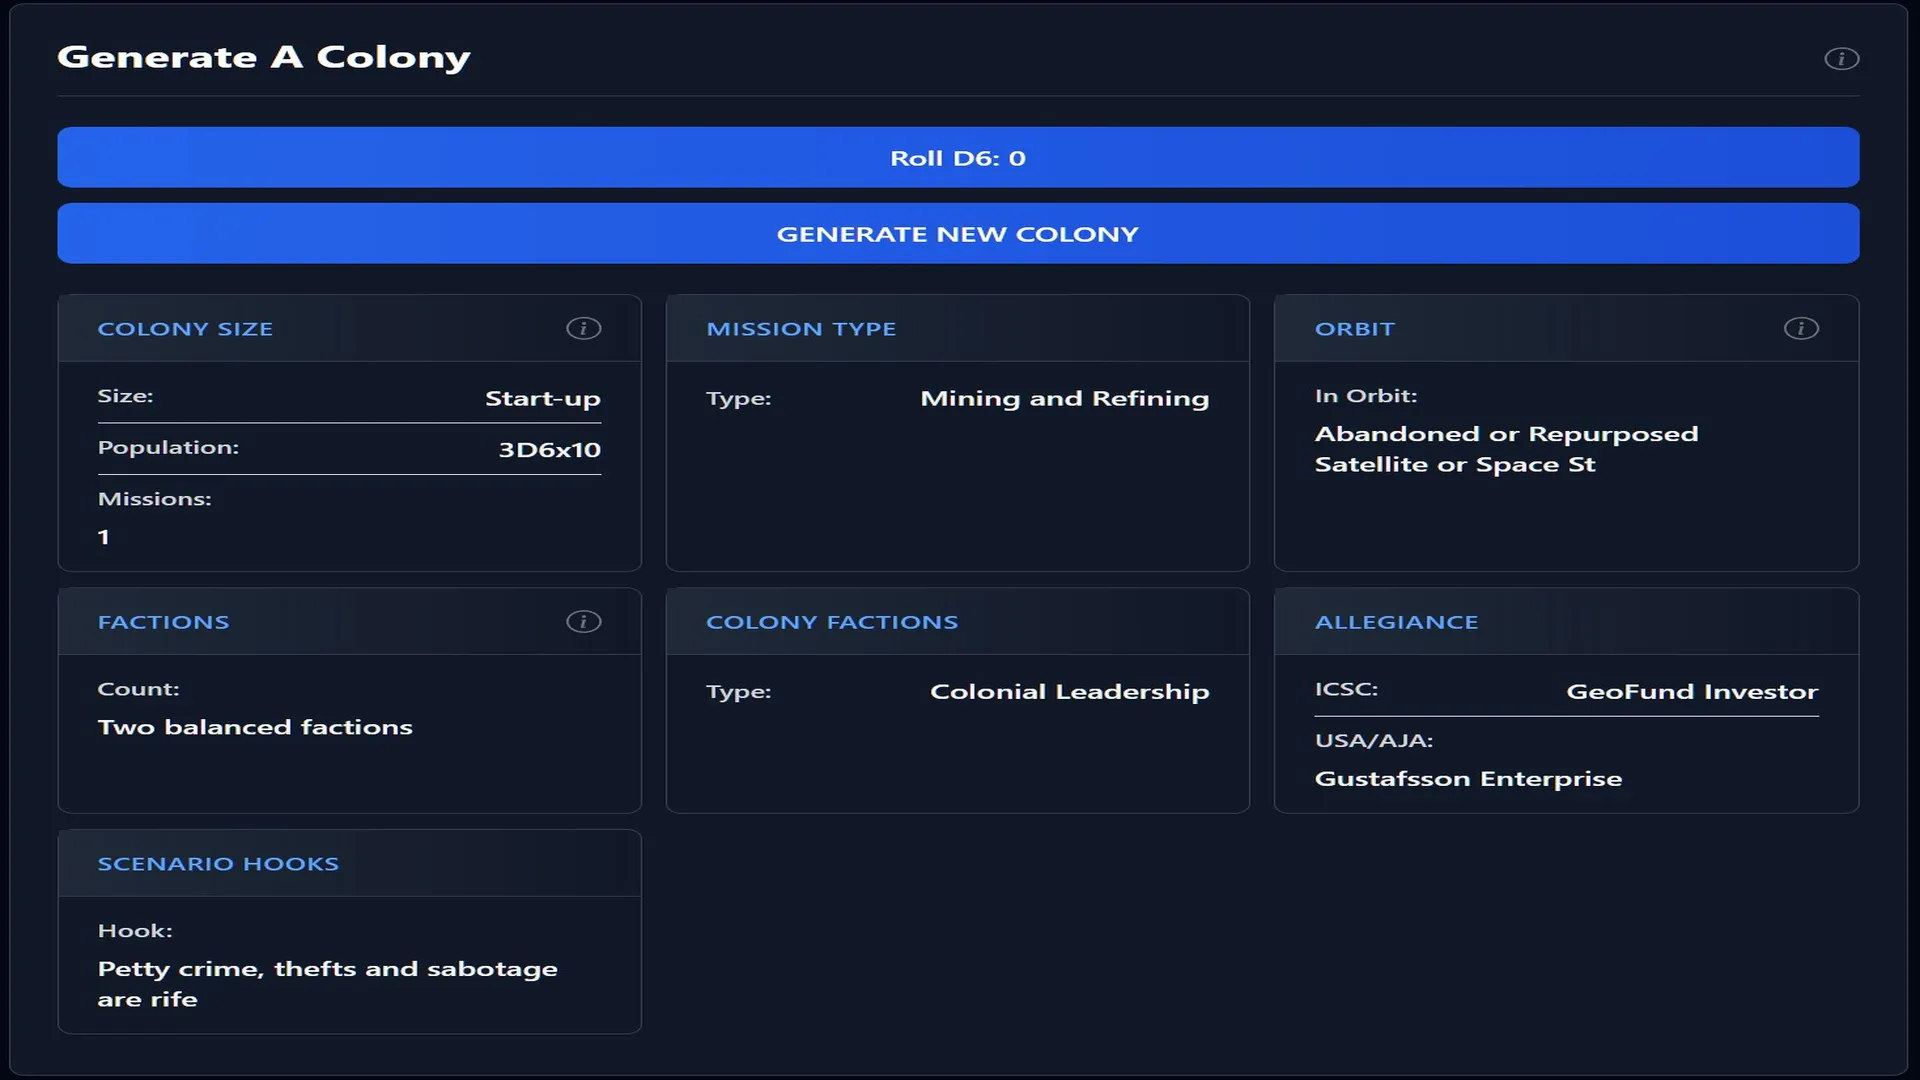
Task: Click the Generate A Colony info icon
Action: (x=1841, y=59)
